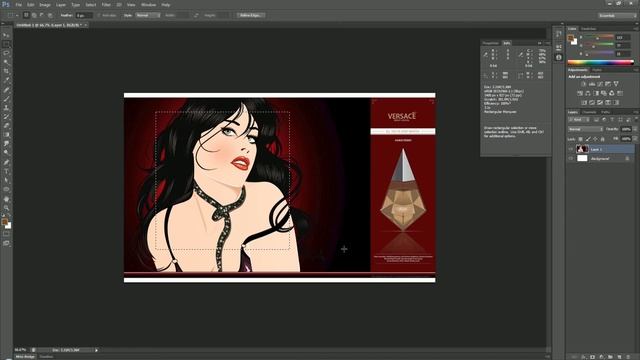
Task: Open the Style dropdown set to Normal
Action: (x=148, y=15)
